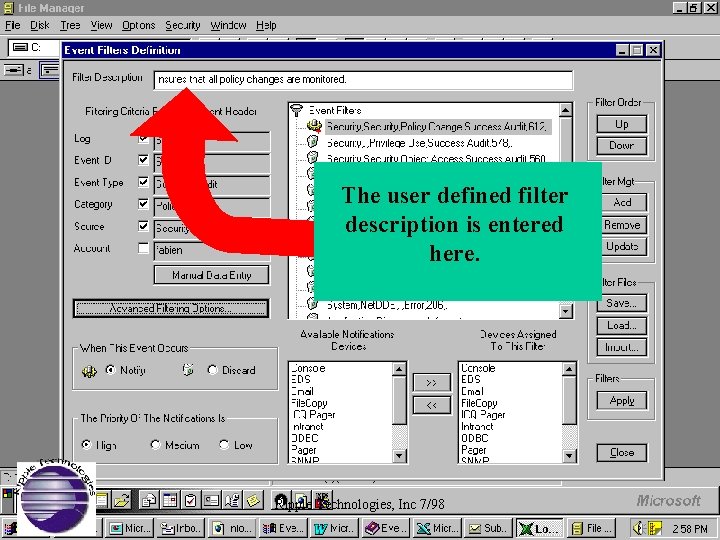Set notification priority to Medium
720x540 pixels.
(x=155, y=444)
